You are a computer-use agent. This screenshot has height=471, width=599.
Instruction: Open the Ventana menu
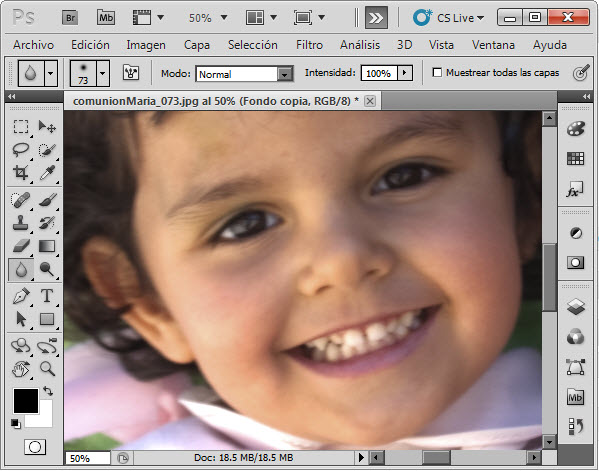[493, 45]
